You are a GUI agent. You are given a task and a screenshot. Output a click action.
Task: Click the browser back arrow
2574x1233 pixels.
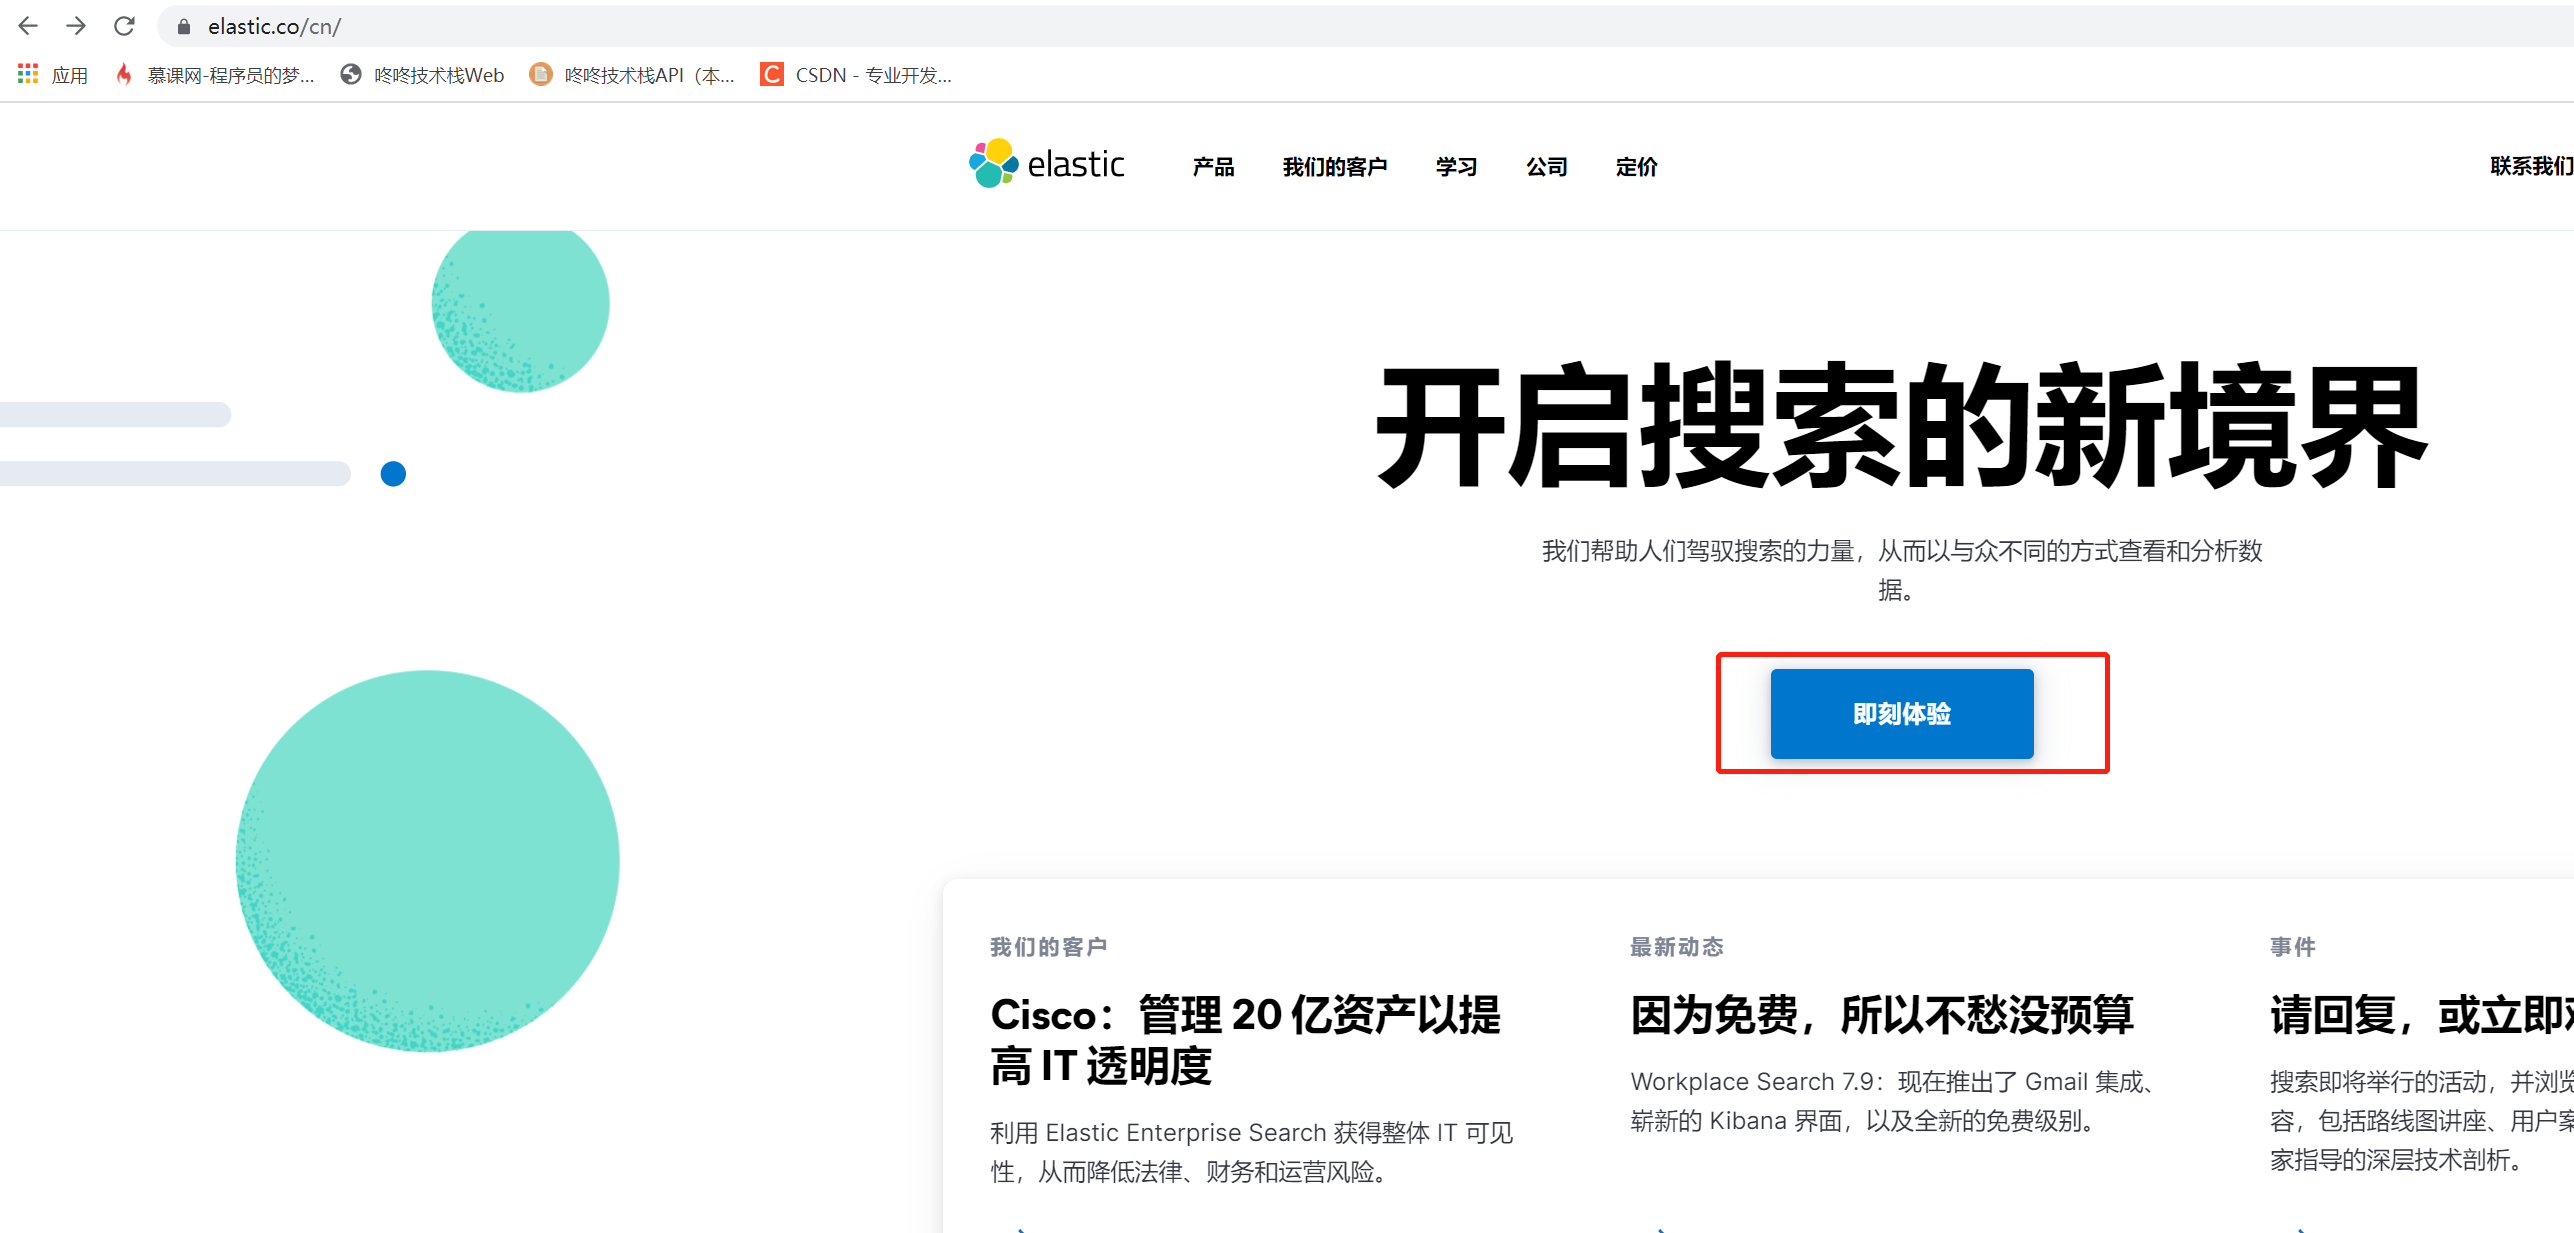tap(29, 26)
